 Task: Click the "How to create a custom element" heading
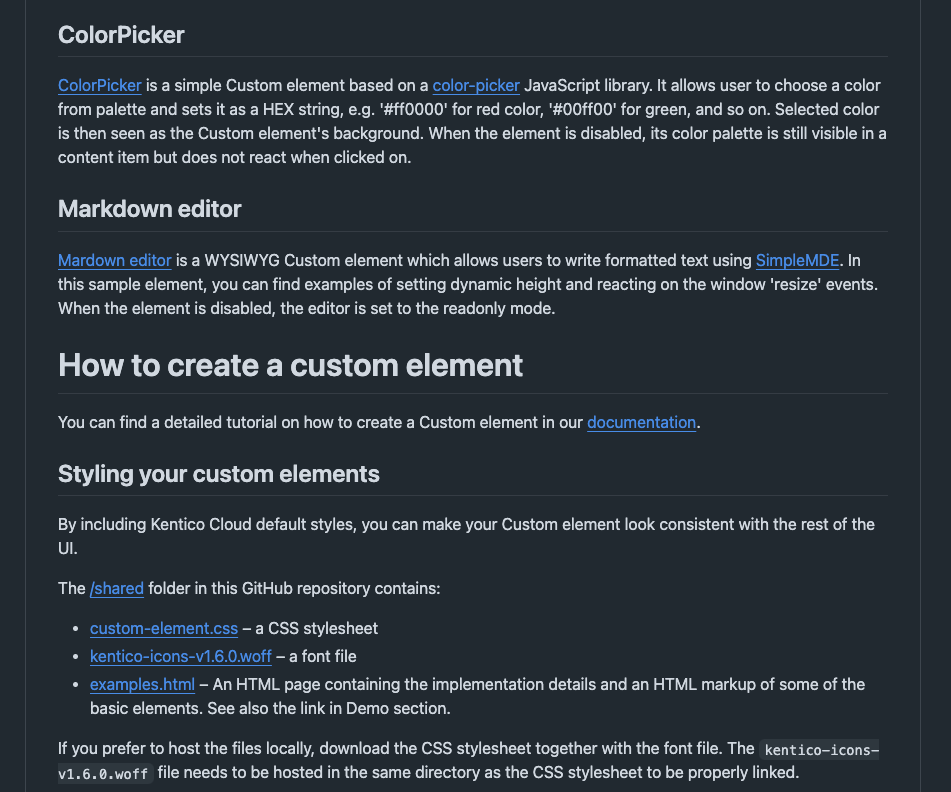(290, 365)
